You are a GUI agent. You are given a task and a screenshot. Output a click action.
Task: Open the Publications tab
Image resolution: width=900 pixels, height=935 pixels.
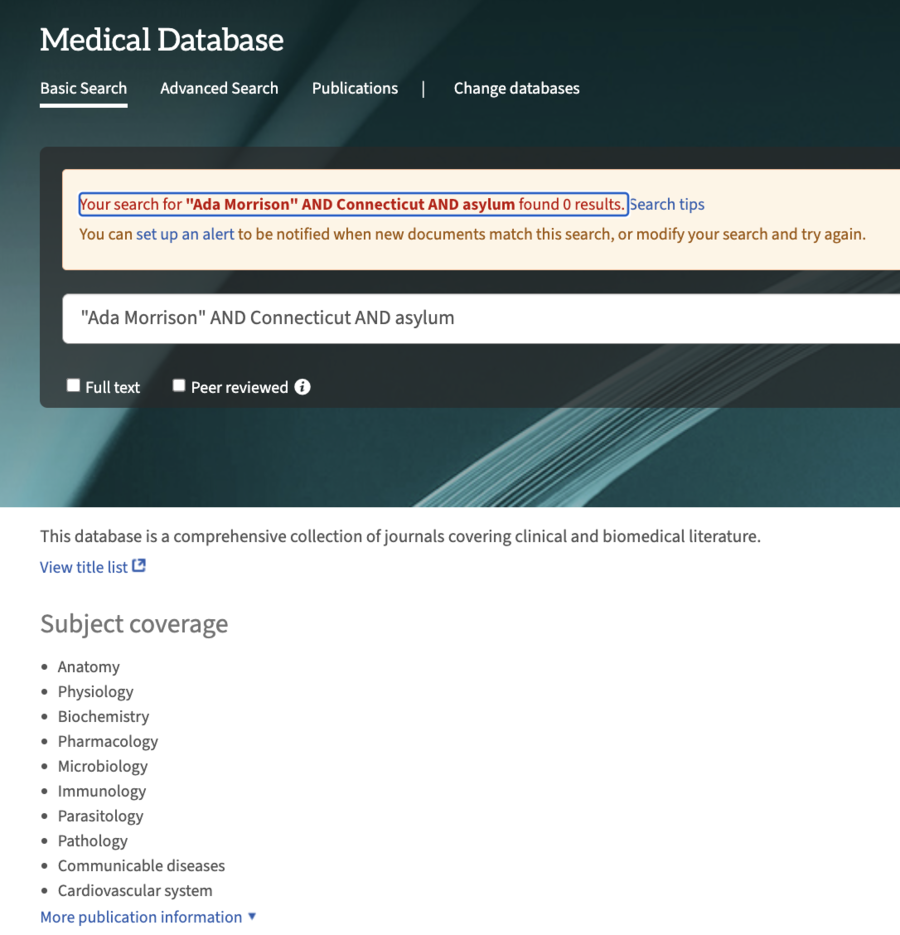354,88
